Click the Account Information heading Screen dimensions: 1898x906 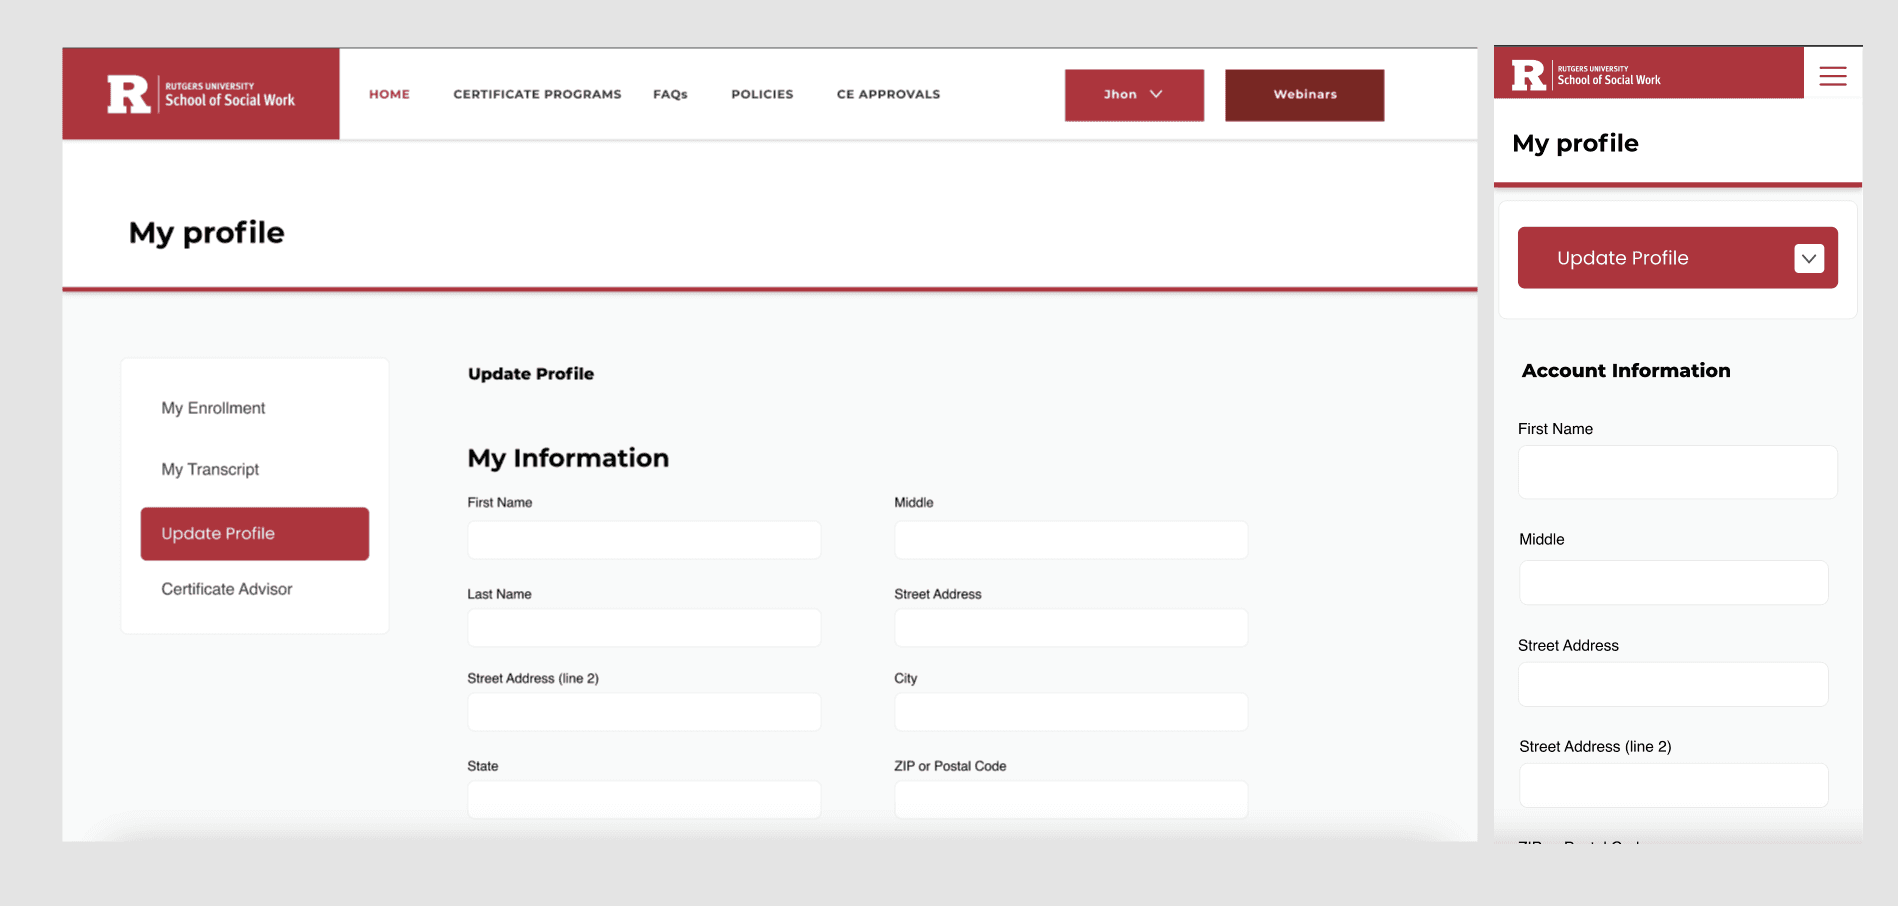pyautogui.click(x=1626, y=370)
